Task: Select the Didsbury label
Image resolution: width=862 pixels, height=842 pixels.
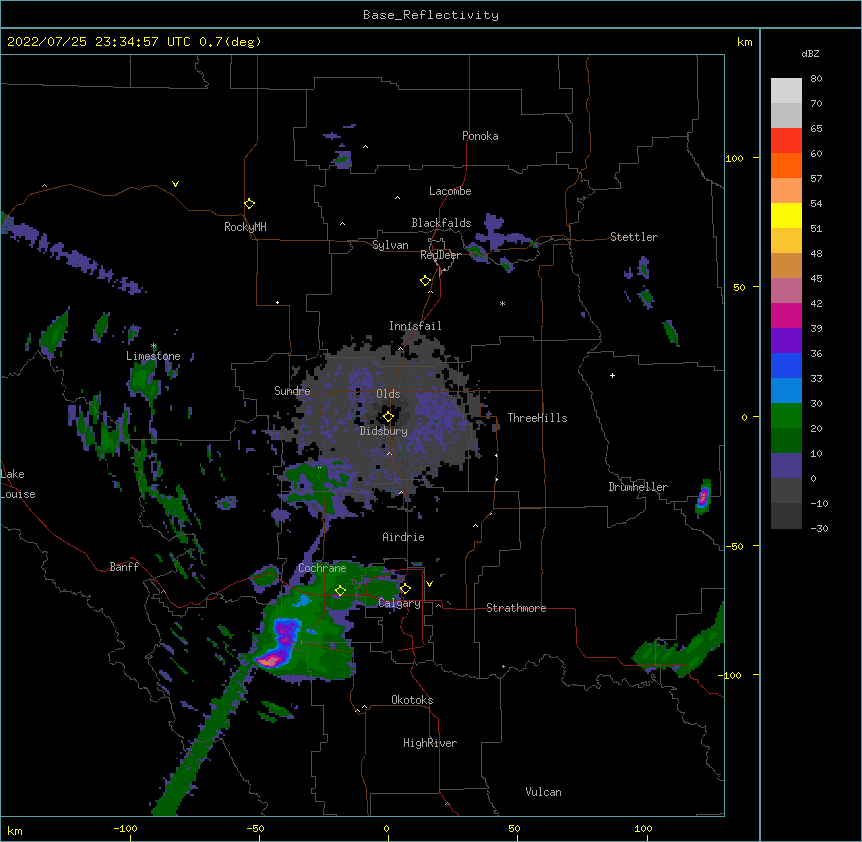Action: click(384, 431)
